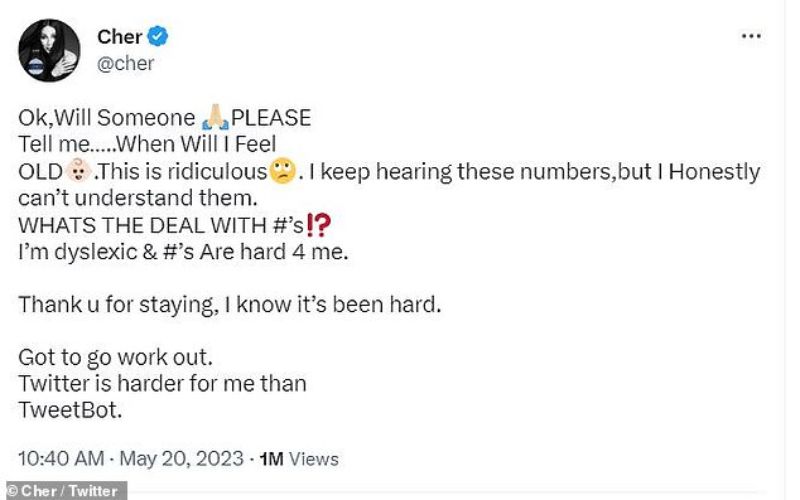The width and height of the screenshot is (800, 500).
Task: Click the line 'WHATS THE DEAL WITH #'s'
Action: (160, 225)
